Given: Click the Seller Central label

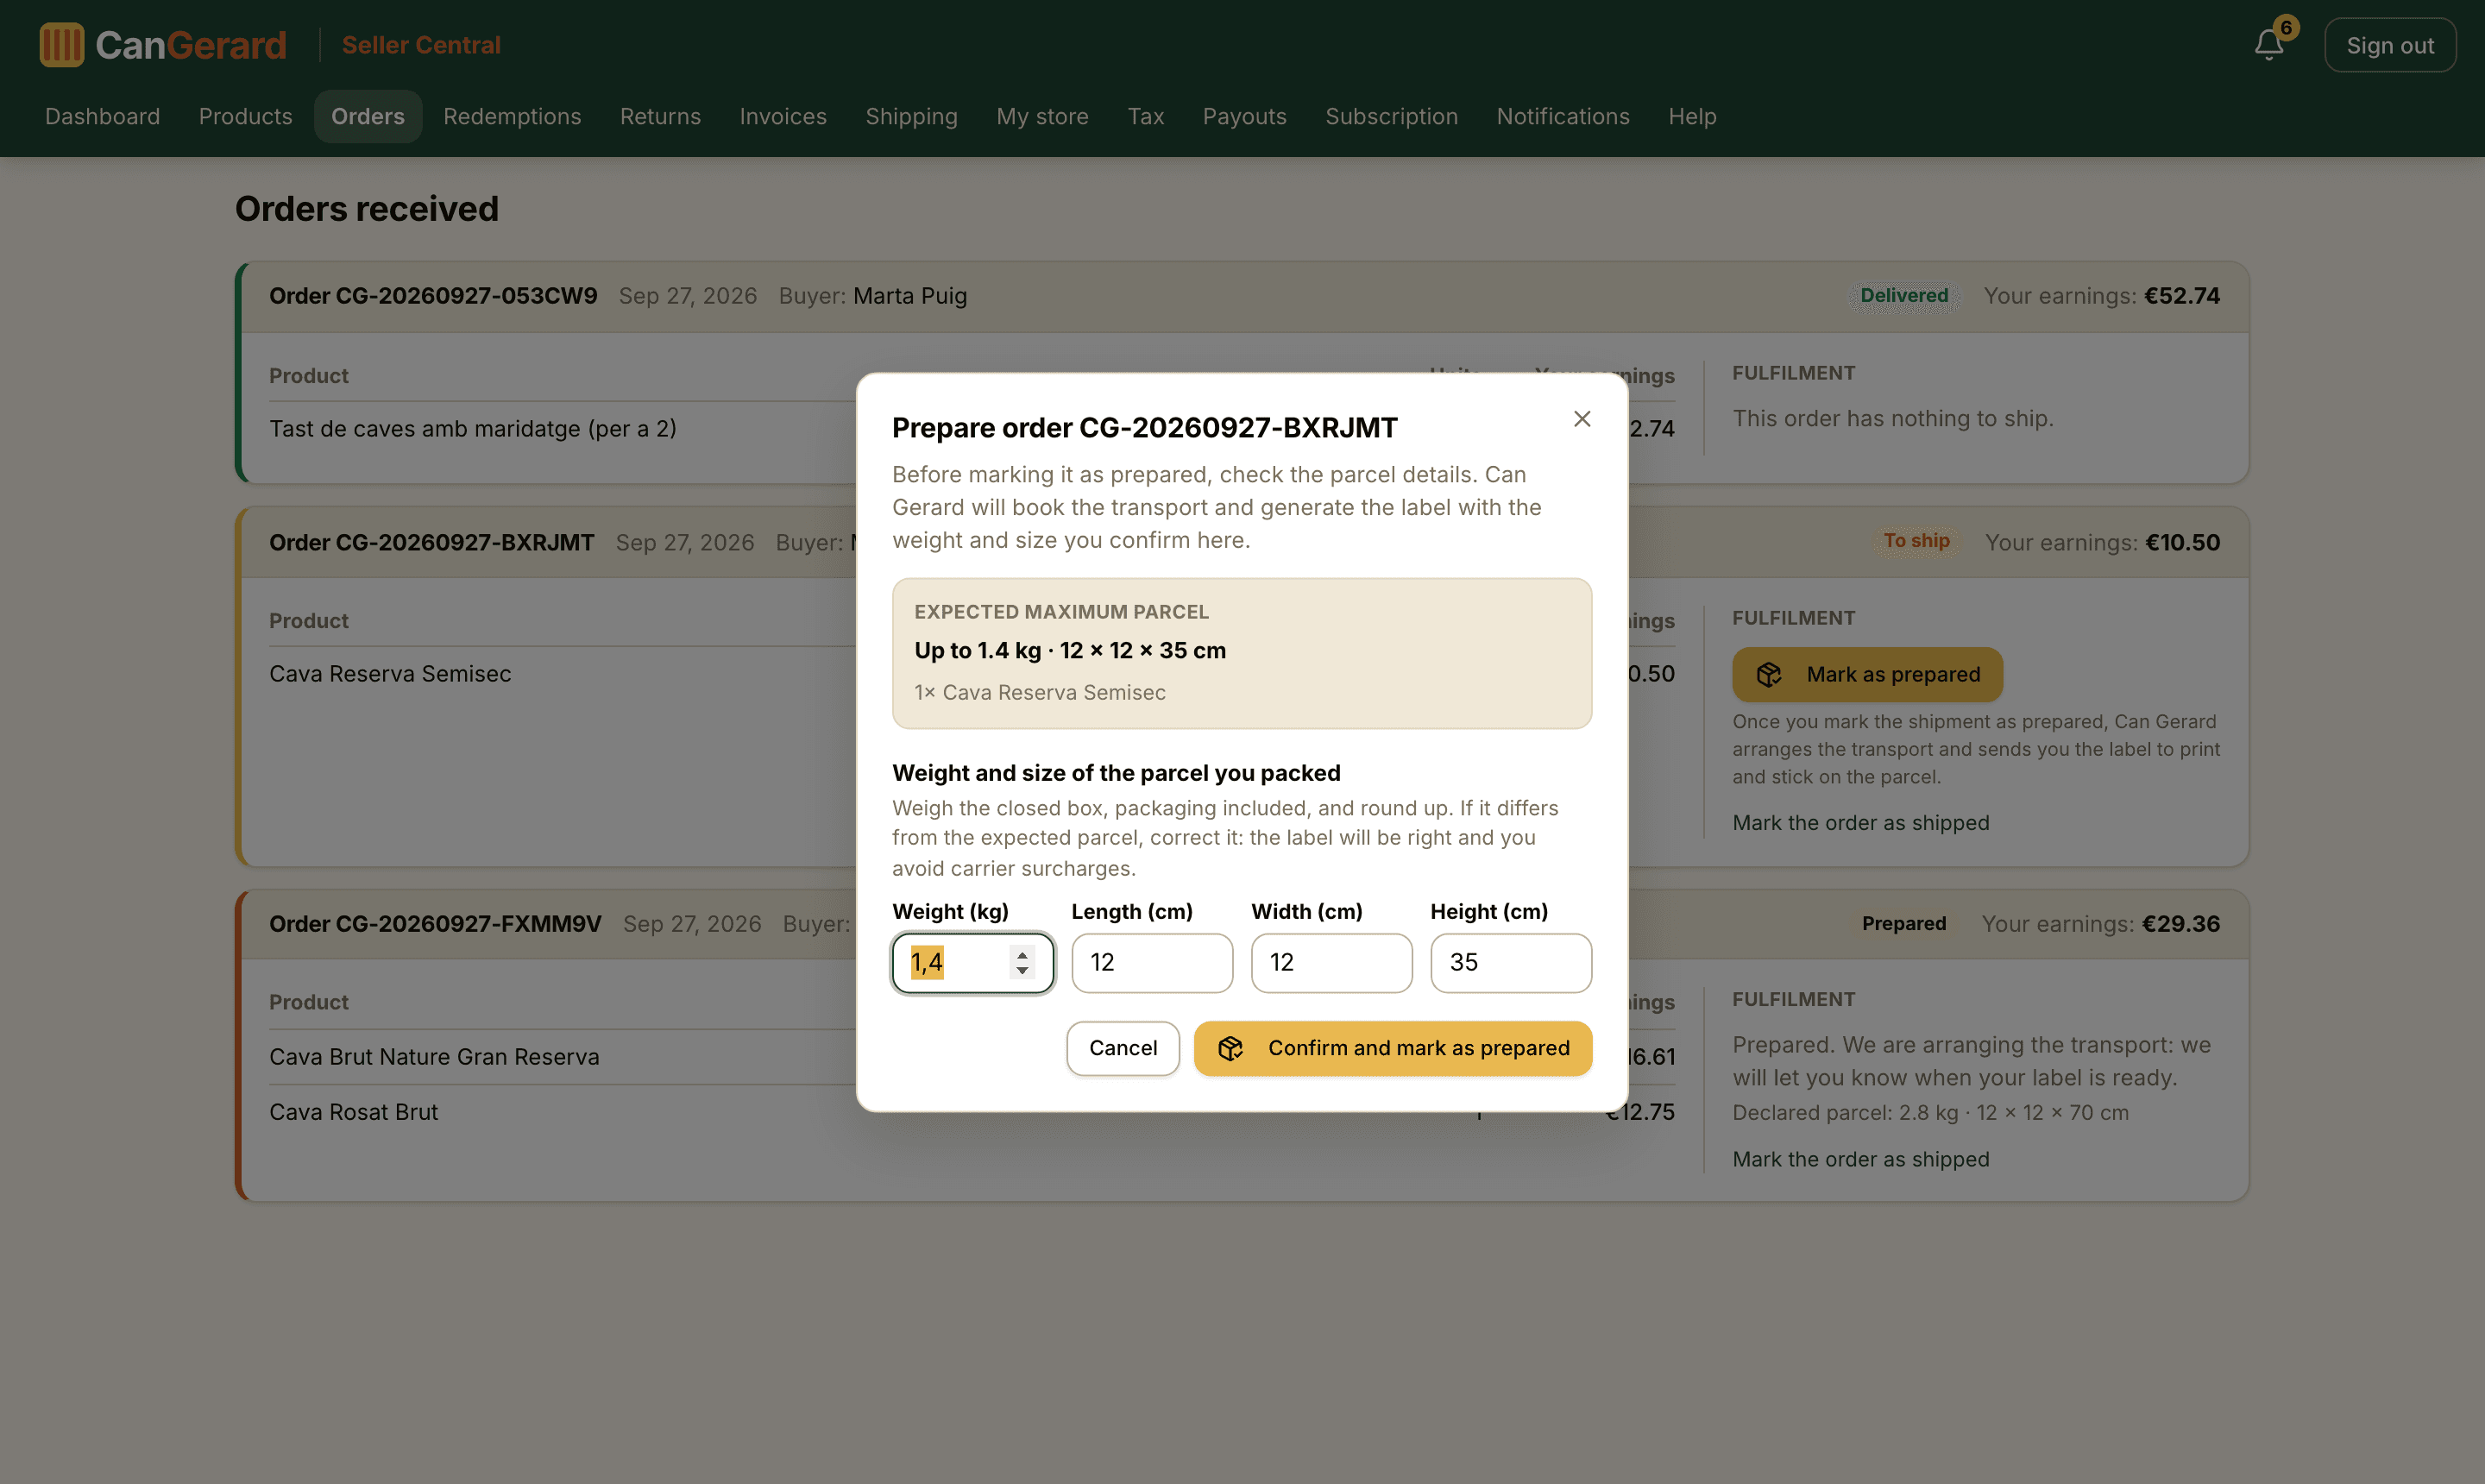Looking at the screenshot, I should point(421,45).
